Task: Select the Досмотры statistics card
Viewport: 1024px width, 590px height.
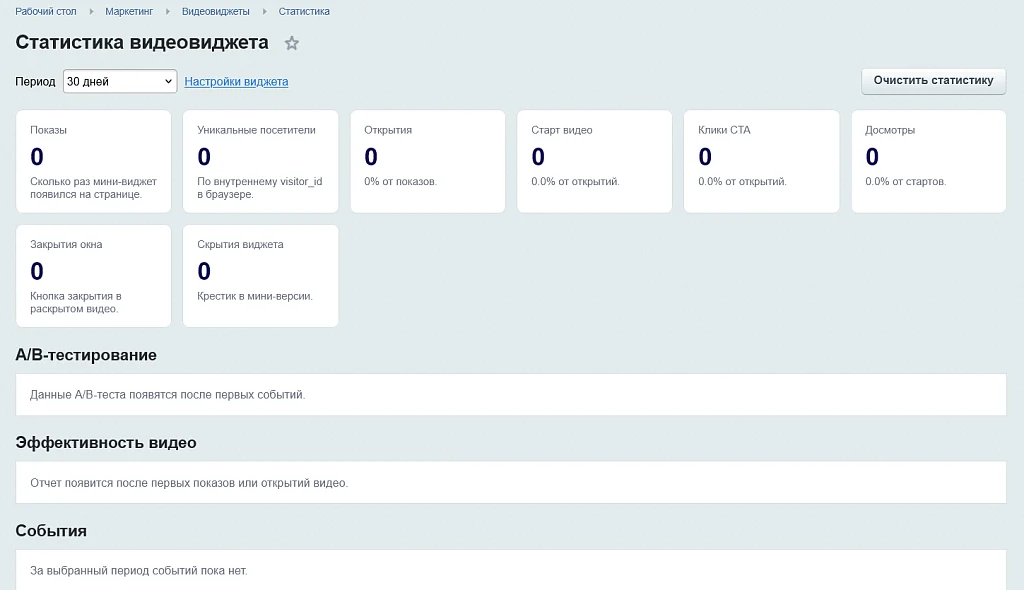Action: click(929, 161)
